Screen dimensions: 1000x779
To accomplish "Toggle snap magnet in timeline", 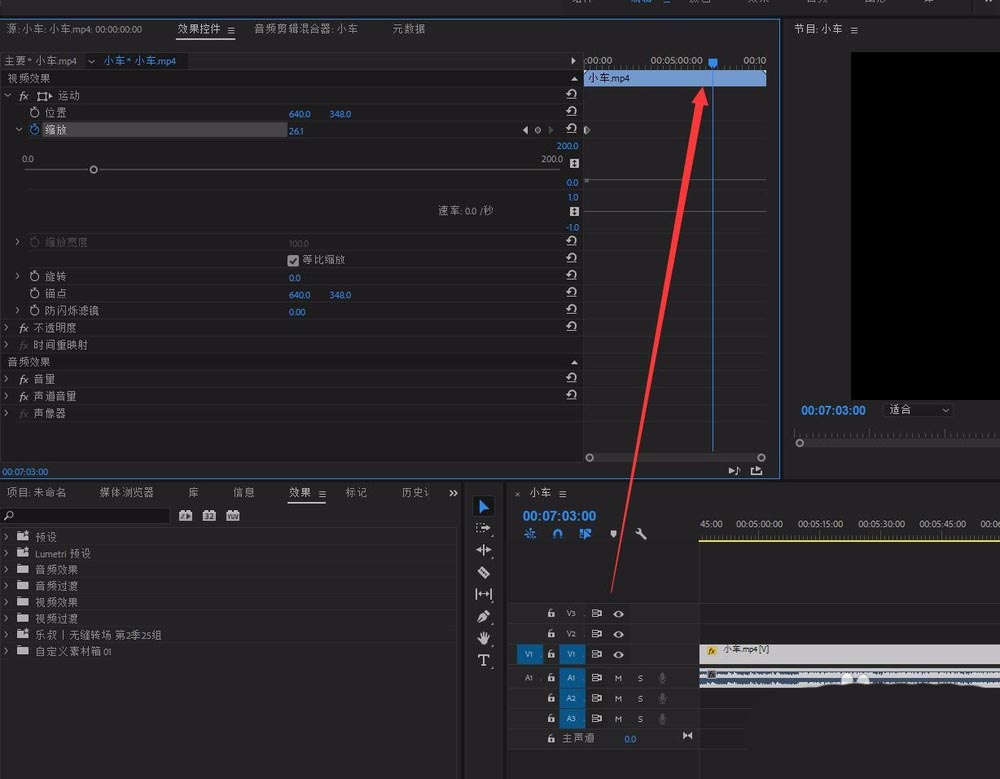I will click(557, 534).
